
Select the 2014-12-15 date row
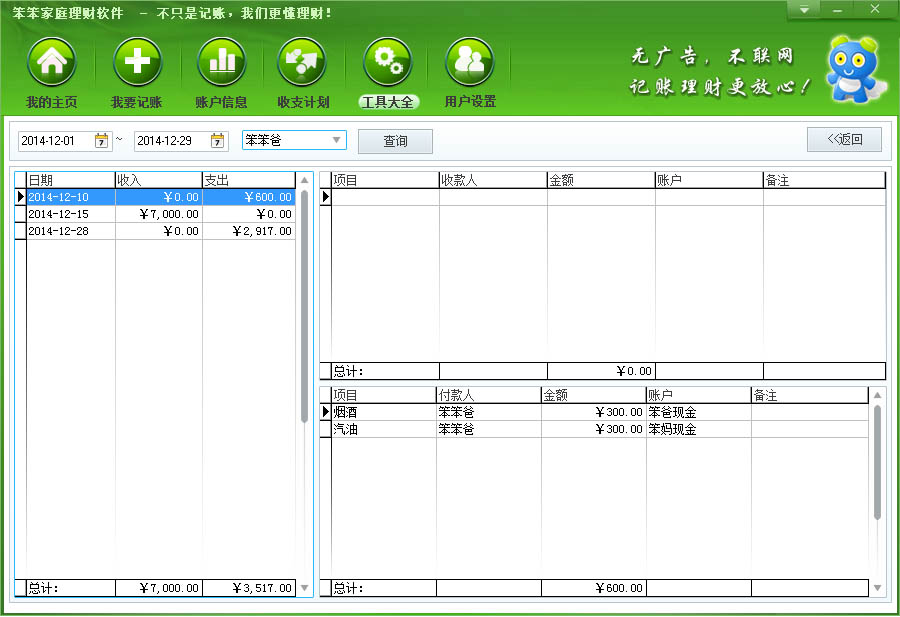pyautogui.click(x=70, y=214)
